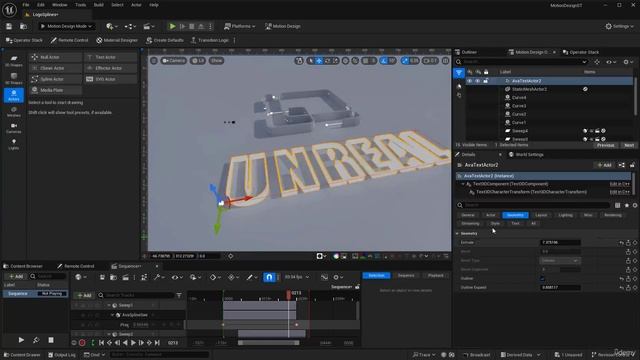This screenshot has height=360, width=640.
Task: Toggle the lock on AvaTextActor2 row
Action: 486,81
